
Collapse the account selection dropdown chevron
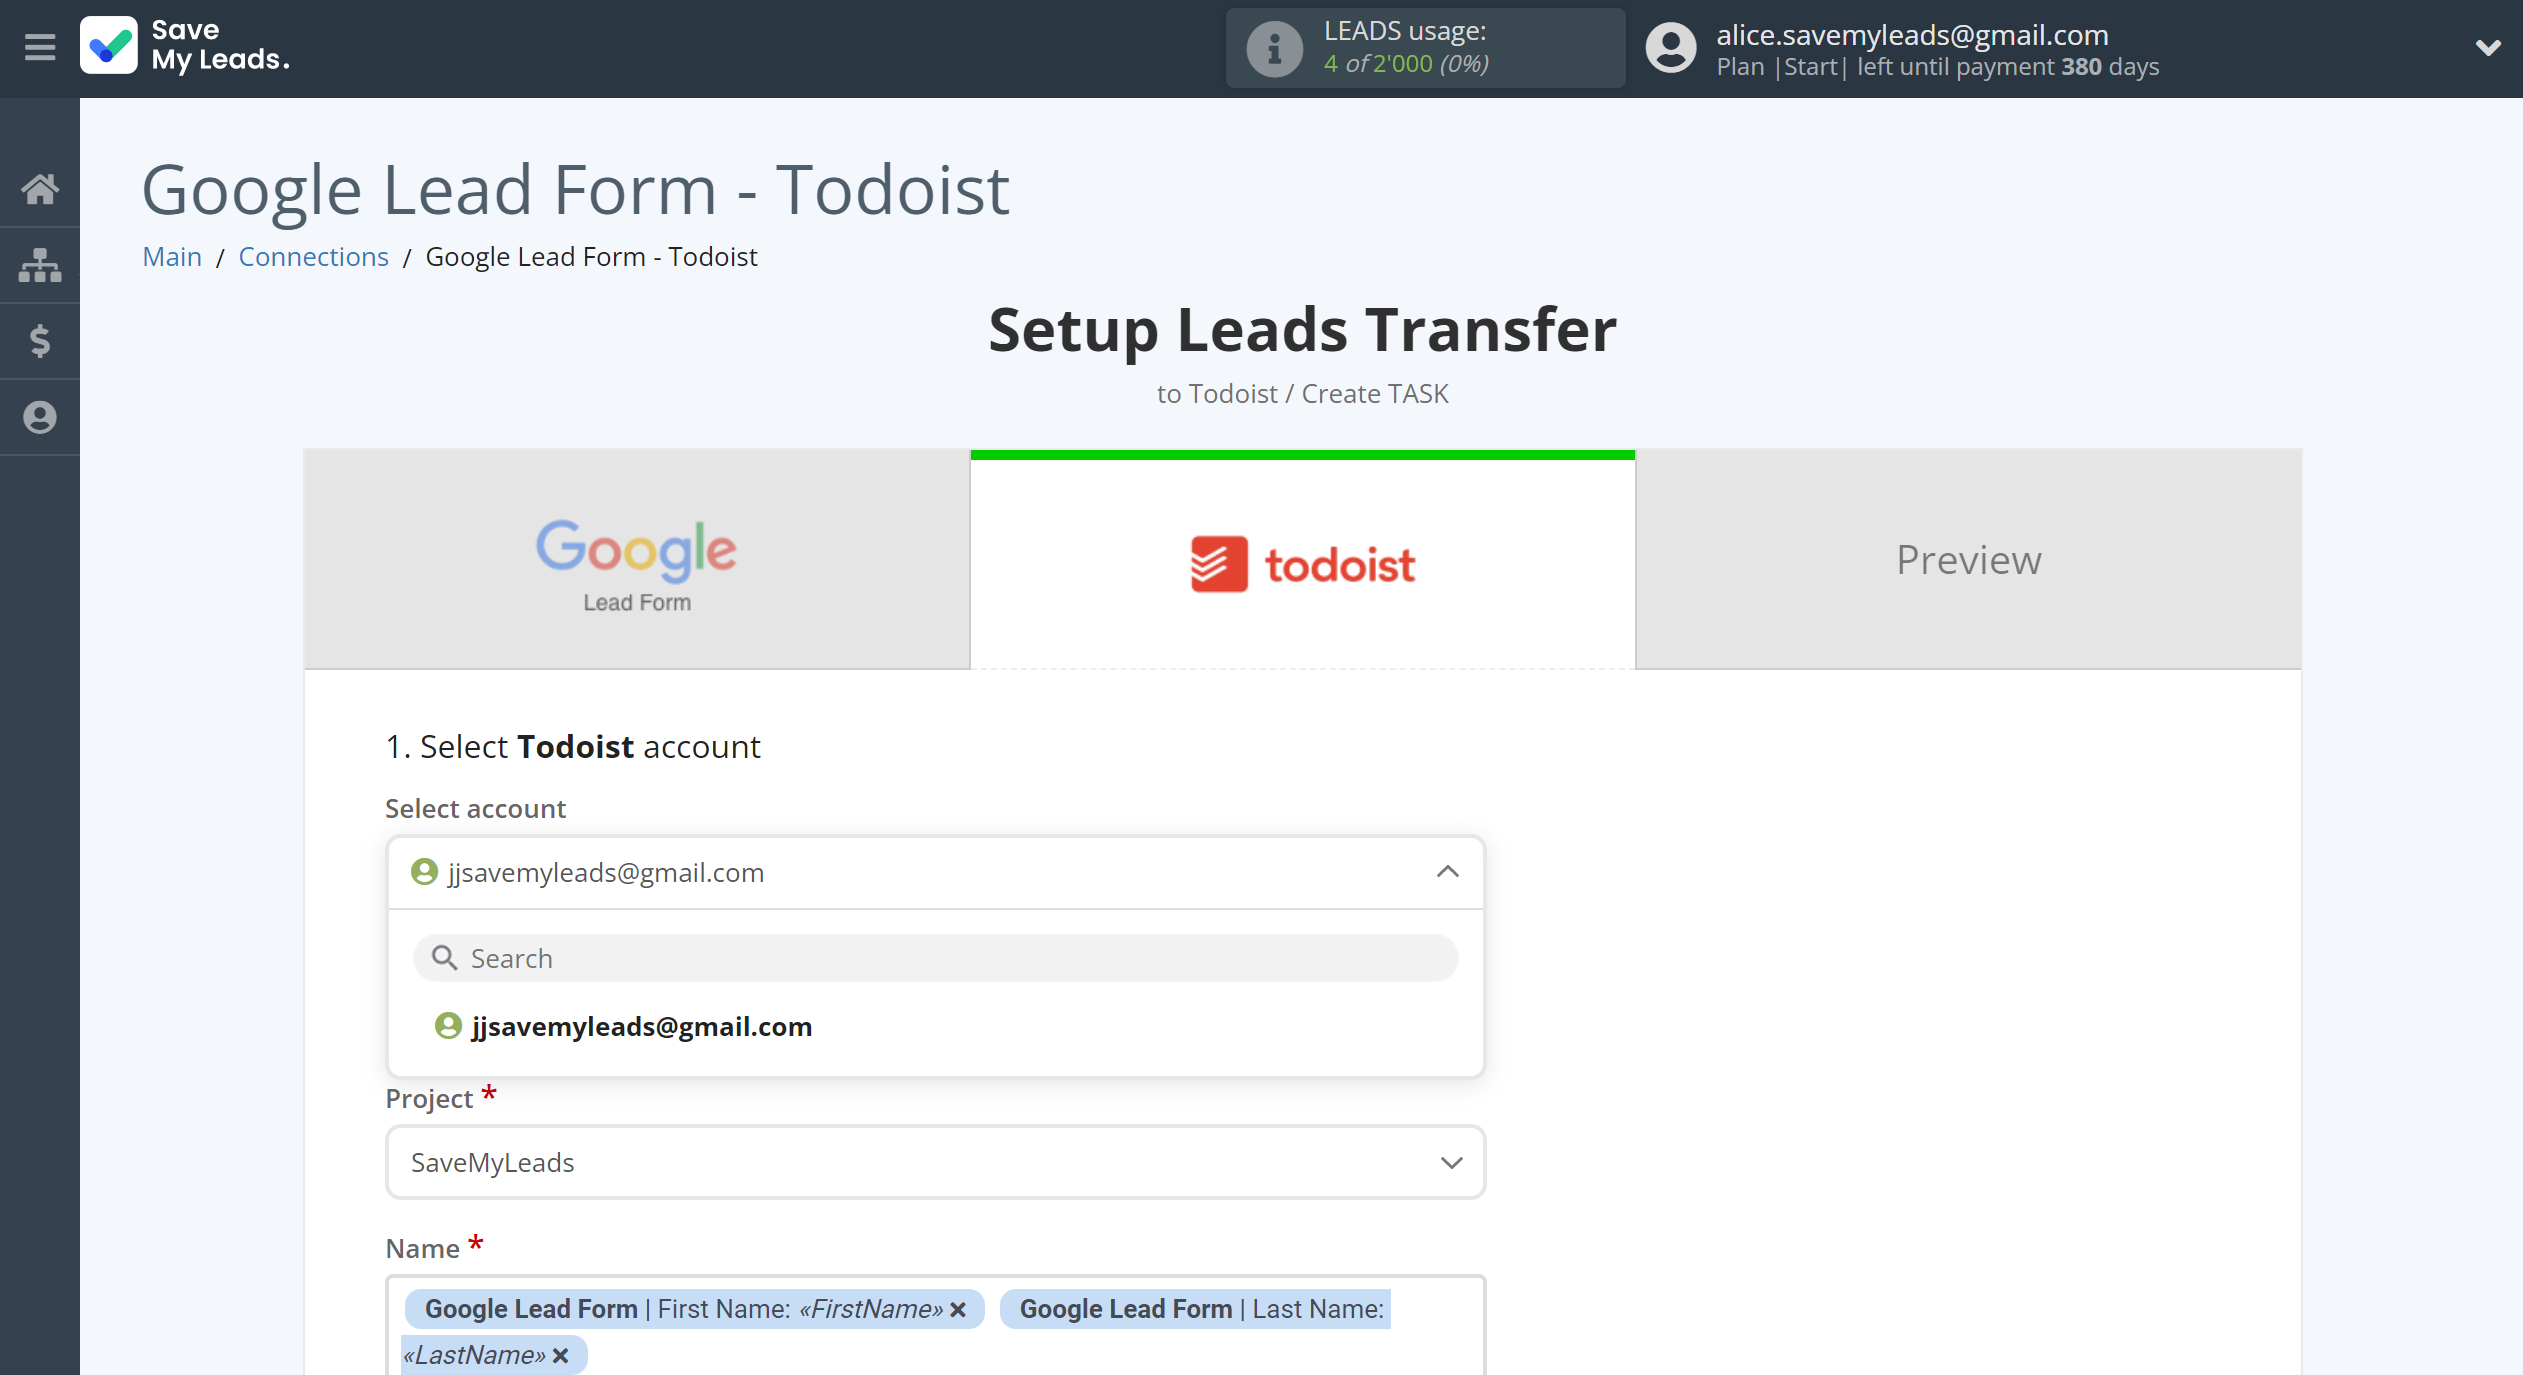pos(1446,872)
